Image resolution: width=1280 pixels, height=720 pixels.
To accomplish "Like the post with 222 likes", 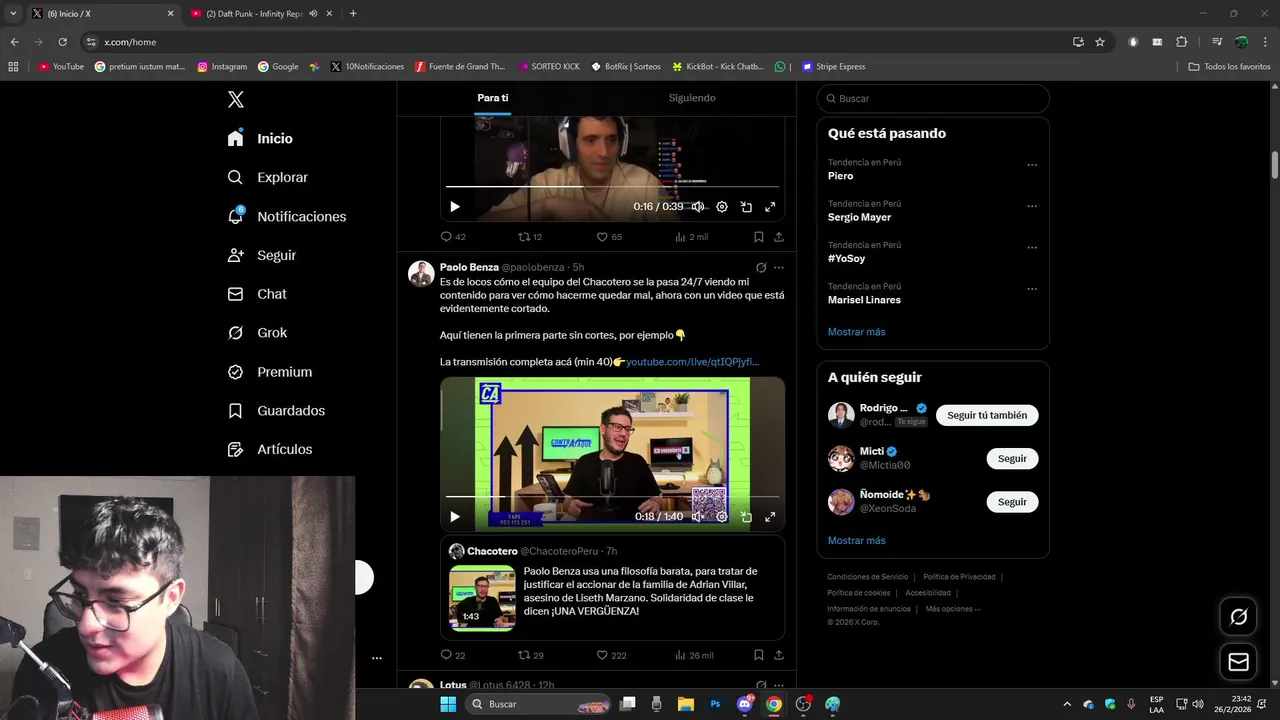I will click(611, 655).
